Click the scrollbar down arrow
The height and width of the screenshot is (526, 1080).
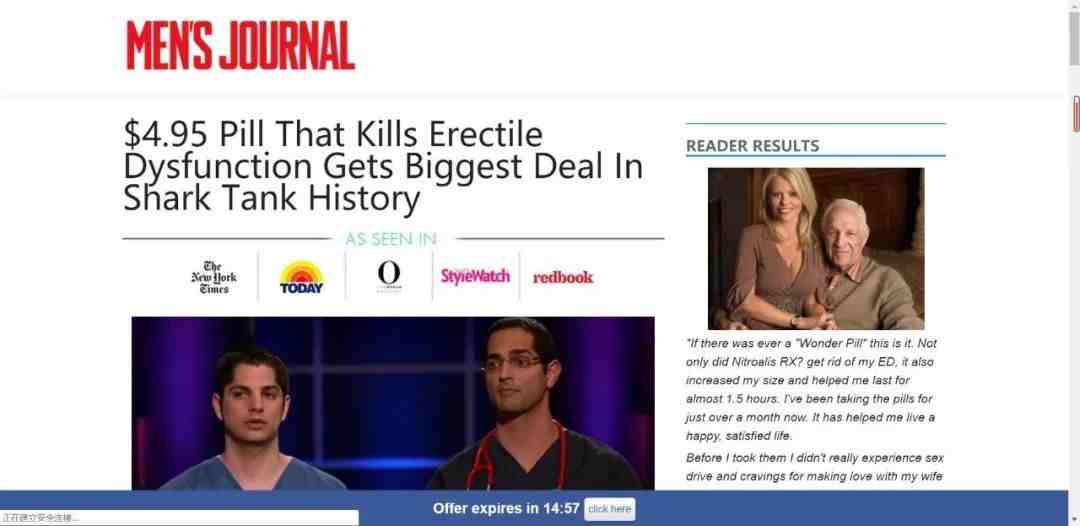(x=1074, y=520)
